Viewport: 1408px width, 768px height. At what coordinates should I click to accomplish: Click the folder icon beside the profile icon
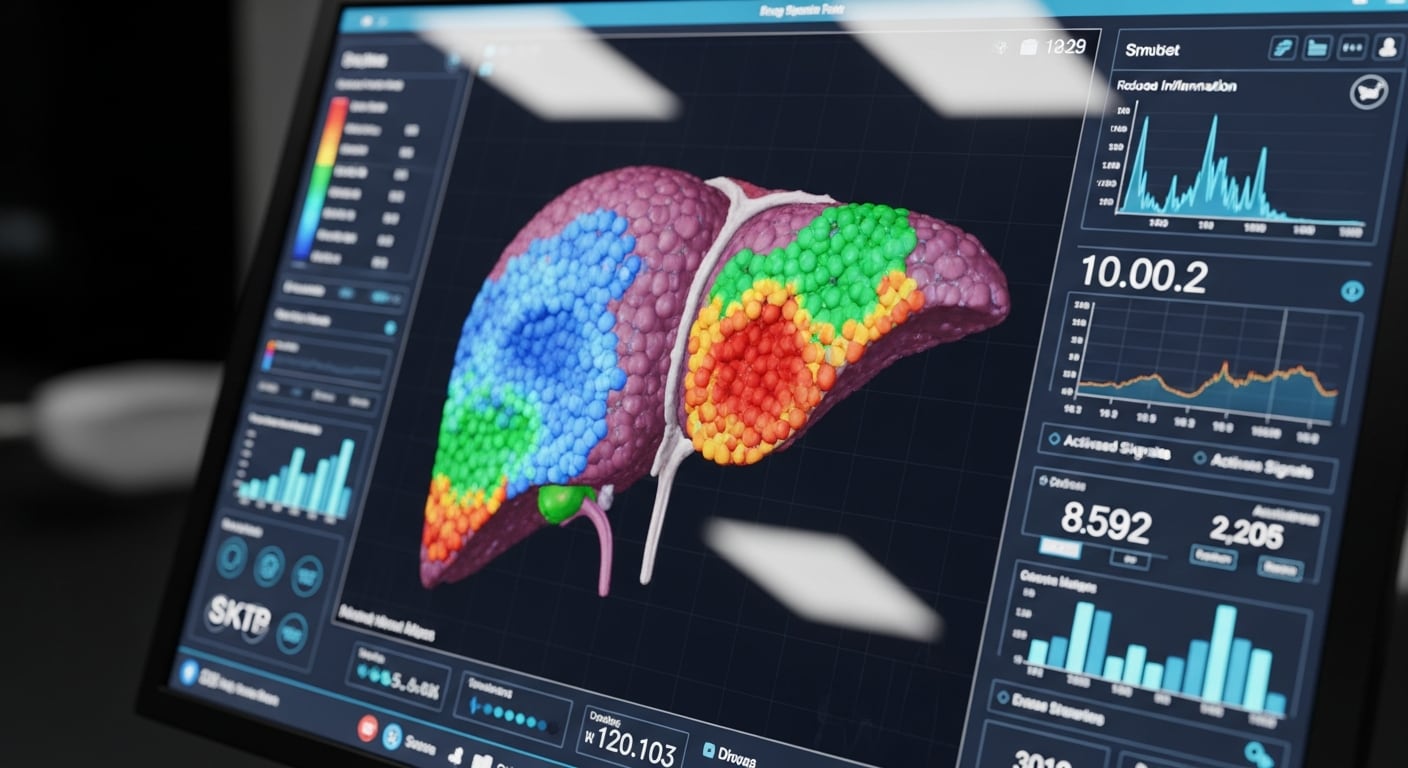(x=1316, y=47)
